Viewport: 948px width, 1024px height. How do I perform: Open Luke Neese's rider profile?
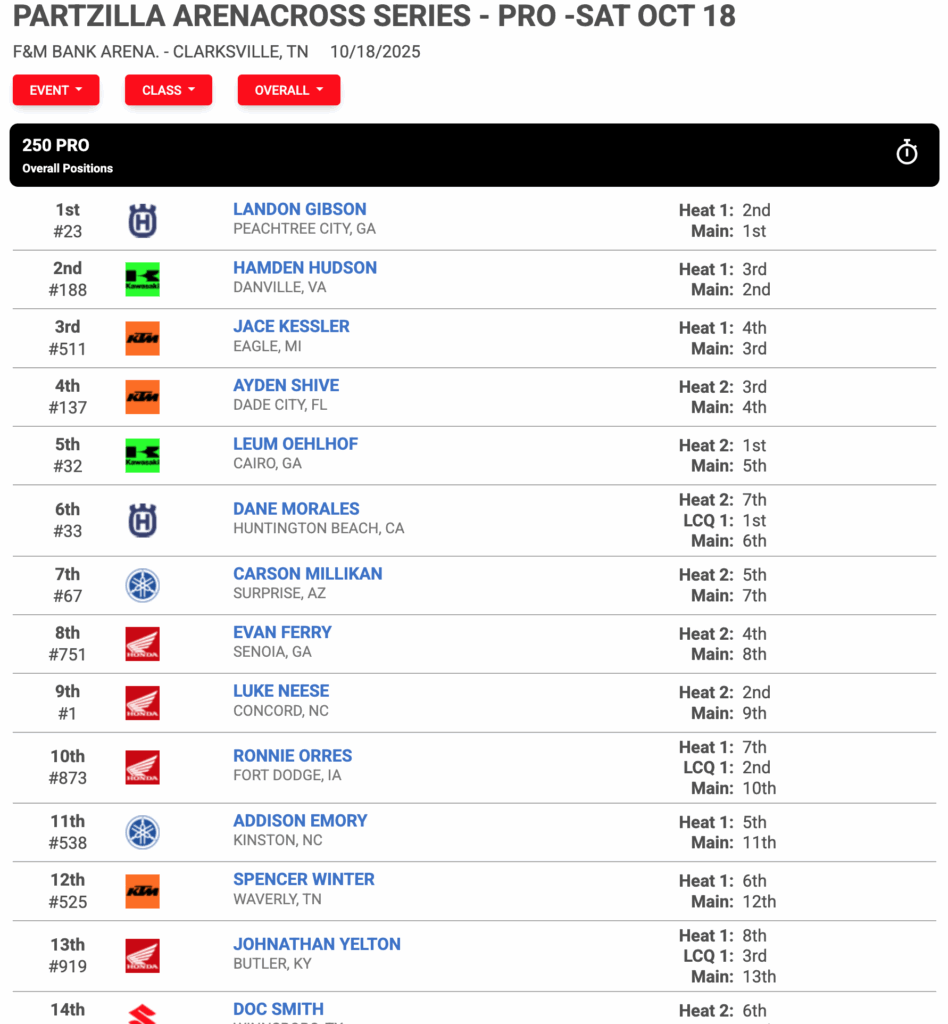click(x=281, y=691)
